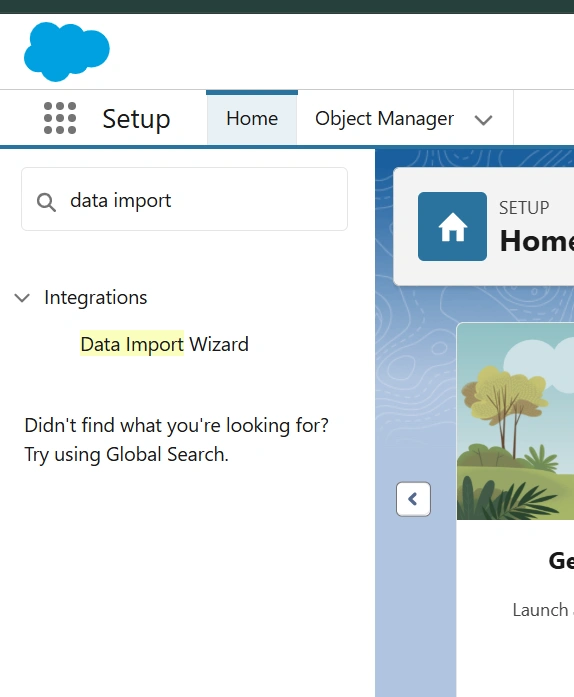Open the App Launcher dots grid
574x697 pixels.
point(60,118)
